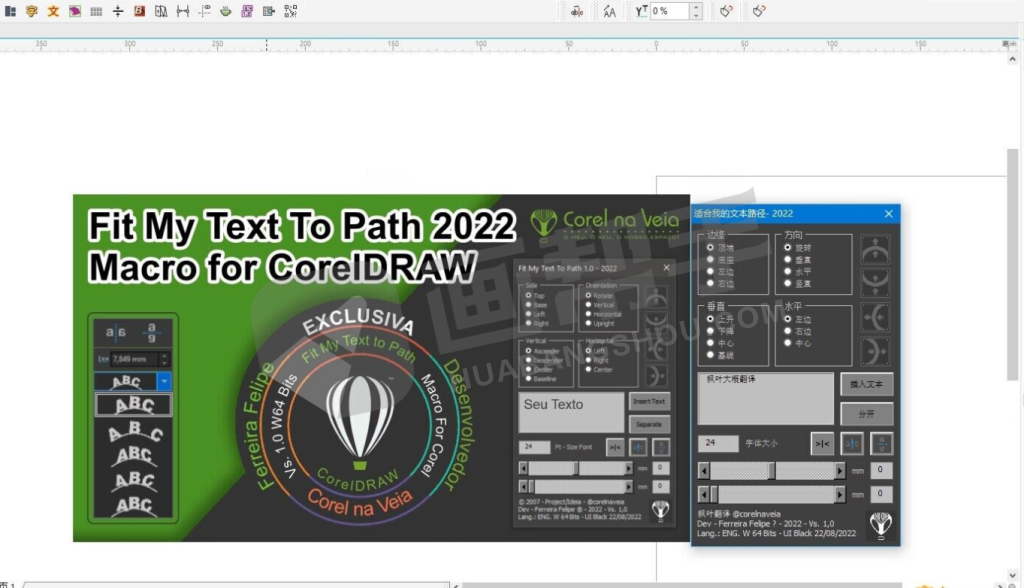1024x588 pixels.
Task: Click the canvas scroll up arrow
Action: pyautogui.click(x=1012, y=59)
